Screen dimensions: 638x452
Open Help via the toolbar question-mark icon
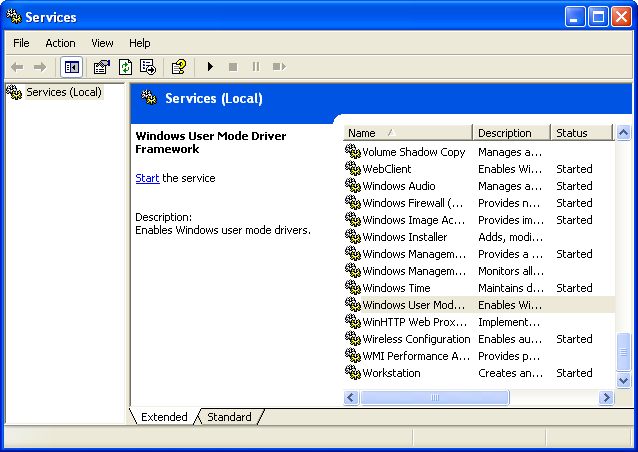coord(178,67)
